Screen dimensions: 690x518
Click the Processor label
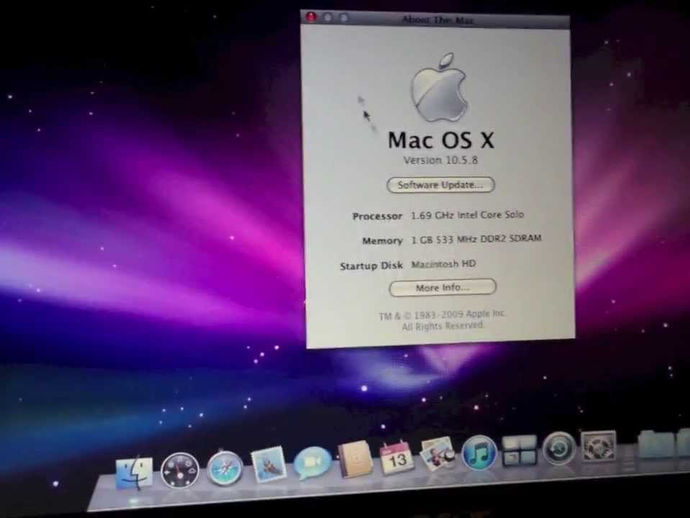(378, 216)
